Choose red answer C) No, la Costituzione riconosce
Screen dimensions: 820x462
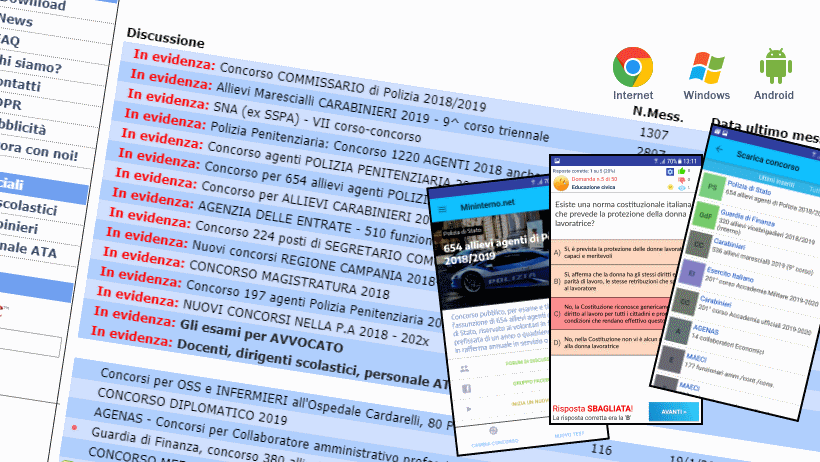point(610,313)
